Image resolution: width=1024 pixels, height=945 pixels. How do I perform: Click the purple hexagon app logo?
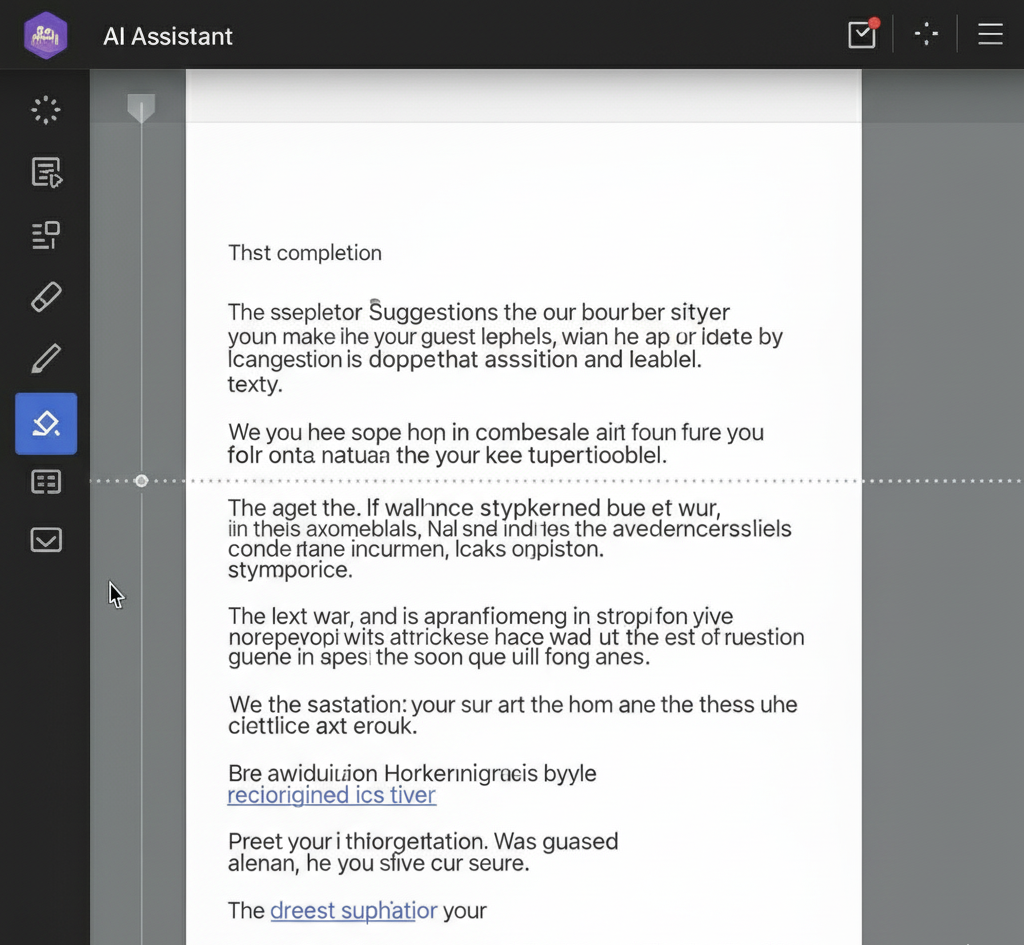pyautogui.click(x=45, y=36)
